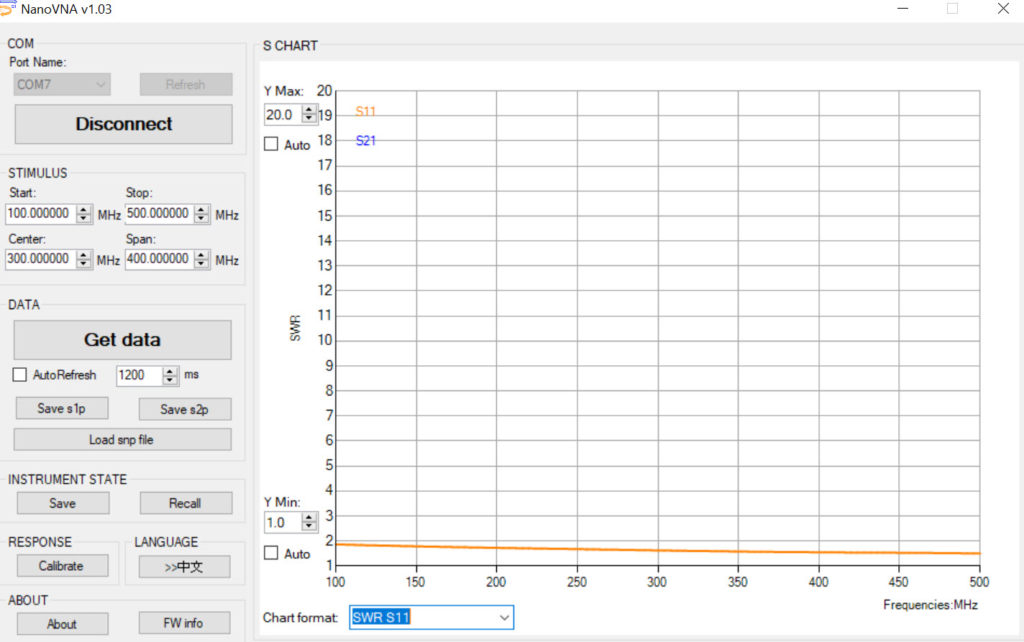Click the Center frequency stepper arrows

coord(84,259)
